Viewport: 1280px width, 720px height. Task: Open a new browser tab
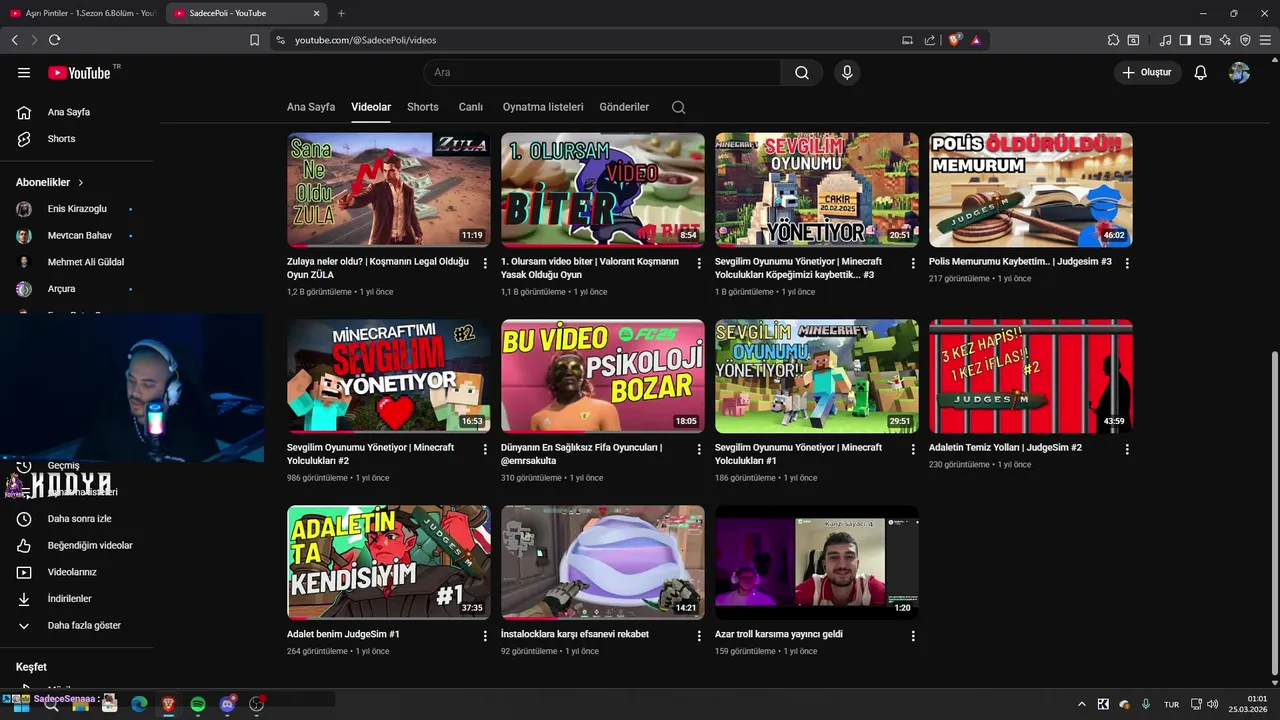click(341, 13)
